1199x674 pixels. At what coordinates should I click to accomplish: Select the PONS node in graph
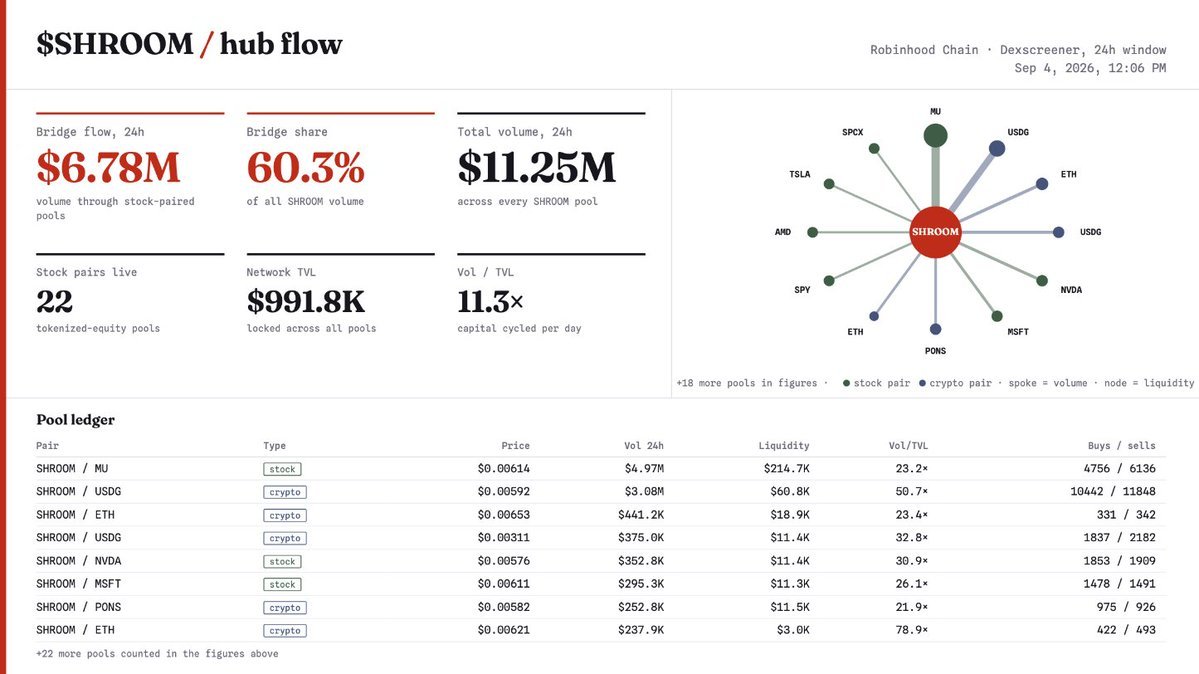point(935,329)
